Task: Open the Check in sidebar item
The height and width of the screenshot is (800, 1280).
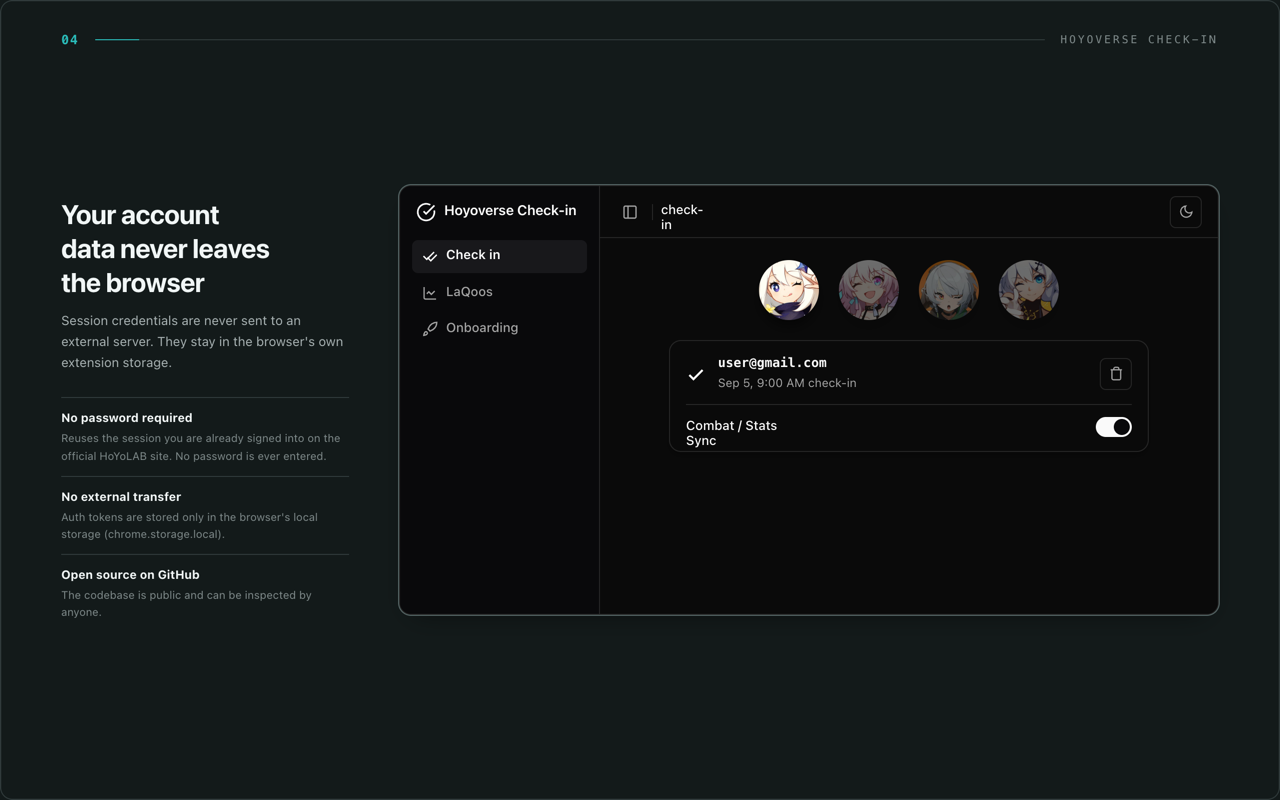Action: pyautogui.click(x=499, y=256)
